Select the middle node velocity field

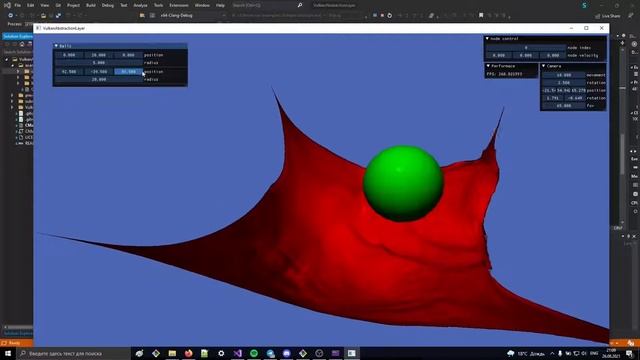tap(526, 56)
